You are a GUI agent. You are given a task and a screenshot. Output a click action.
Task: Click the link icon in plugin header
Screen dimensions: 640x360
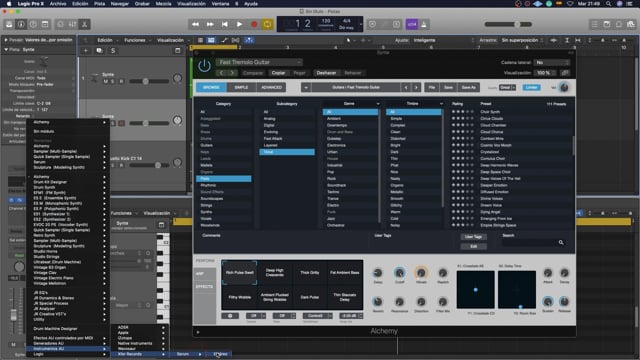tap(565, 73)
